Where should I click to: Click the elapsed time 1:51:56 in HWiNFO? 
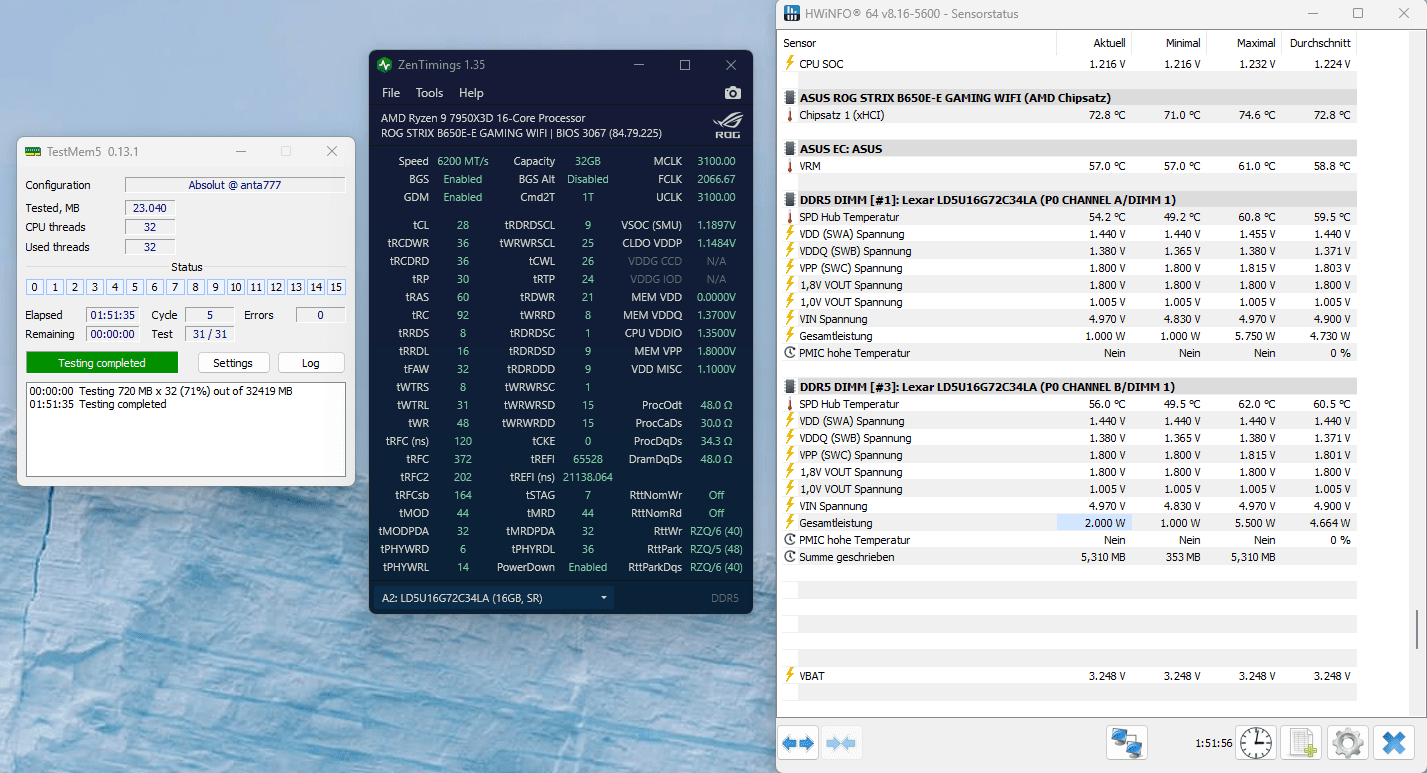pyautogui.click(x=1213, y=743)
